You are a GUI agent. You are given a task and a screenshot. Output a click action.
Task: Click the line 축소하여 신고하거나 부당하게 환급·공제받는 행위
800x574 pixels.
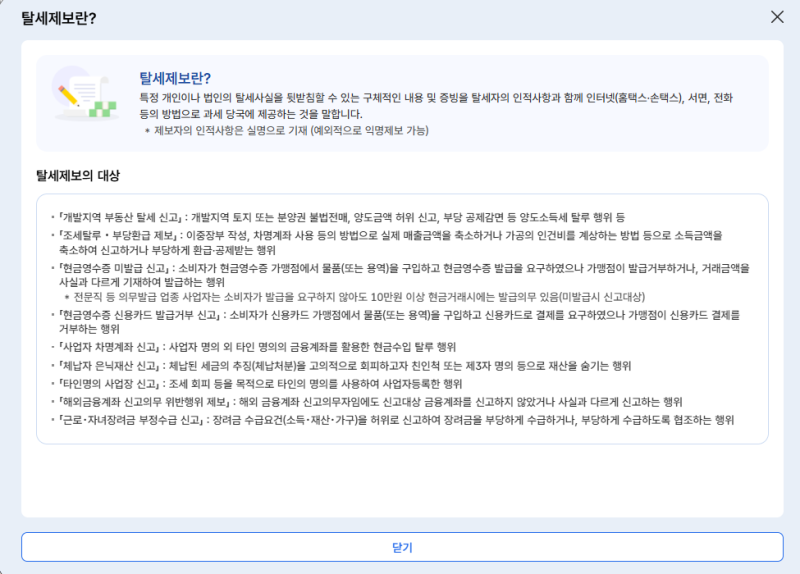click(167, 250)
